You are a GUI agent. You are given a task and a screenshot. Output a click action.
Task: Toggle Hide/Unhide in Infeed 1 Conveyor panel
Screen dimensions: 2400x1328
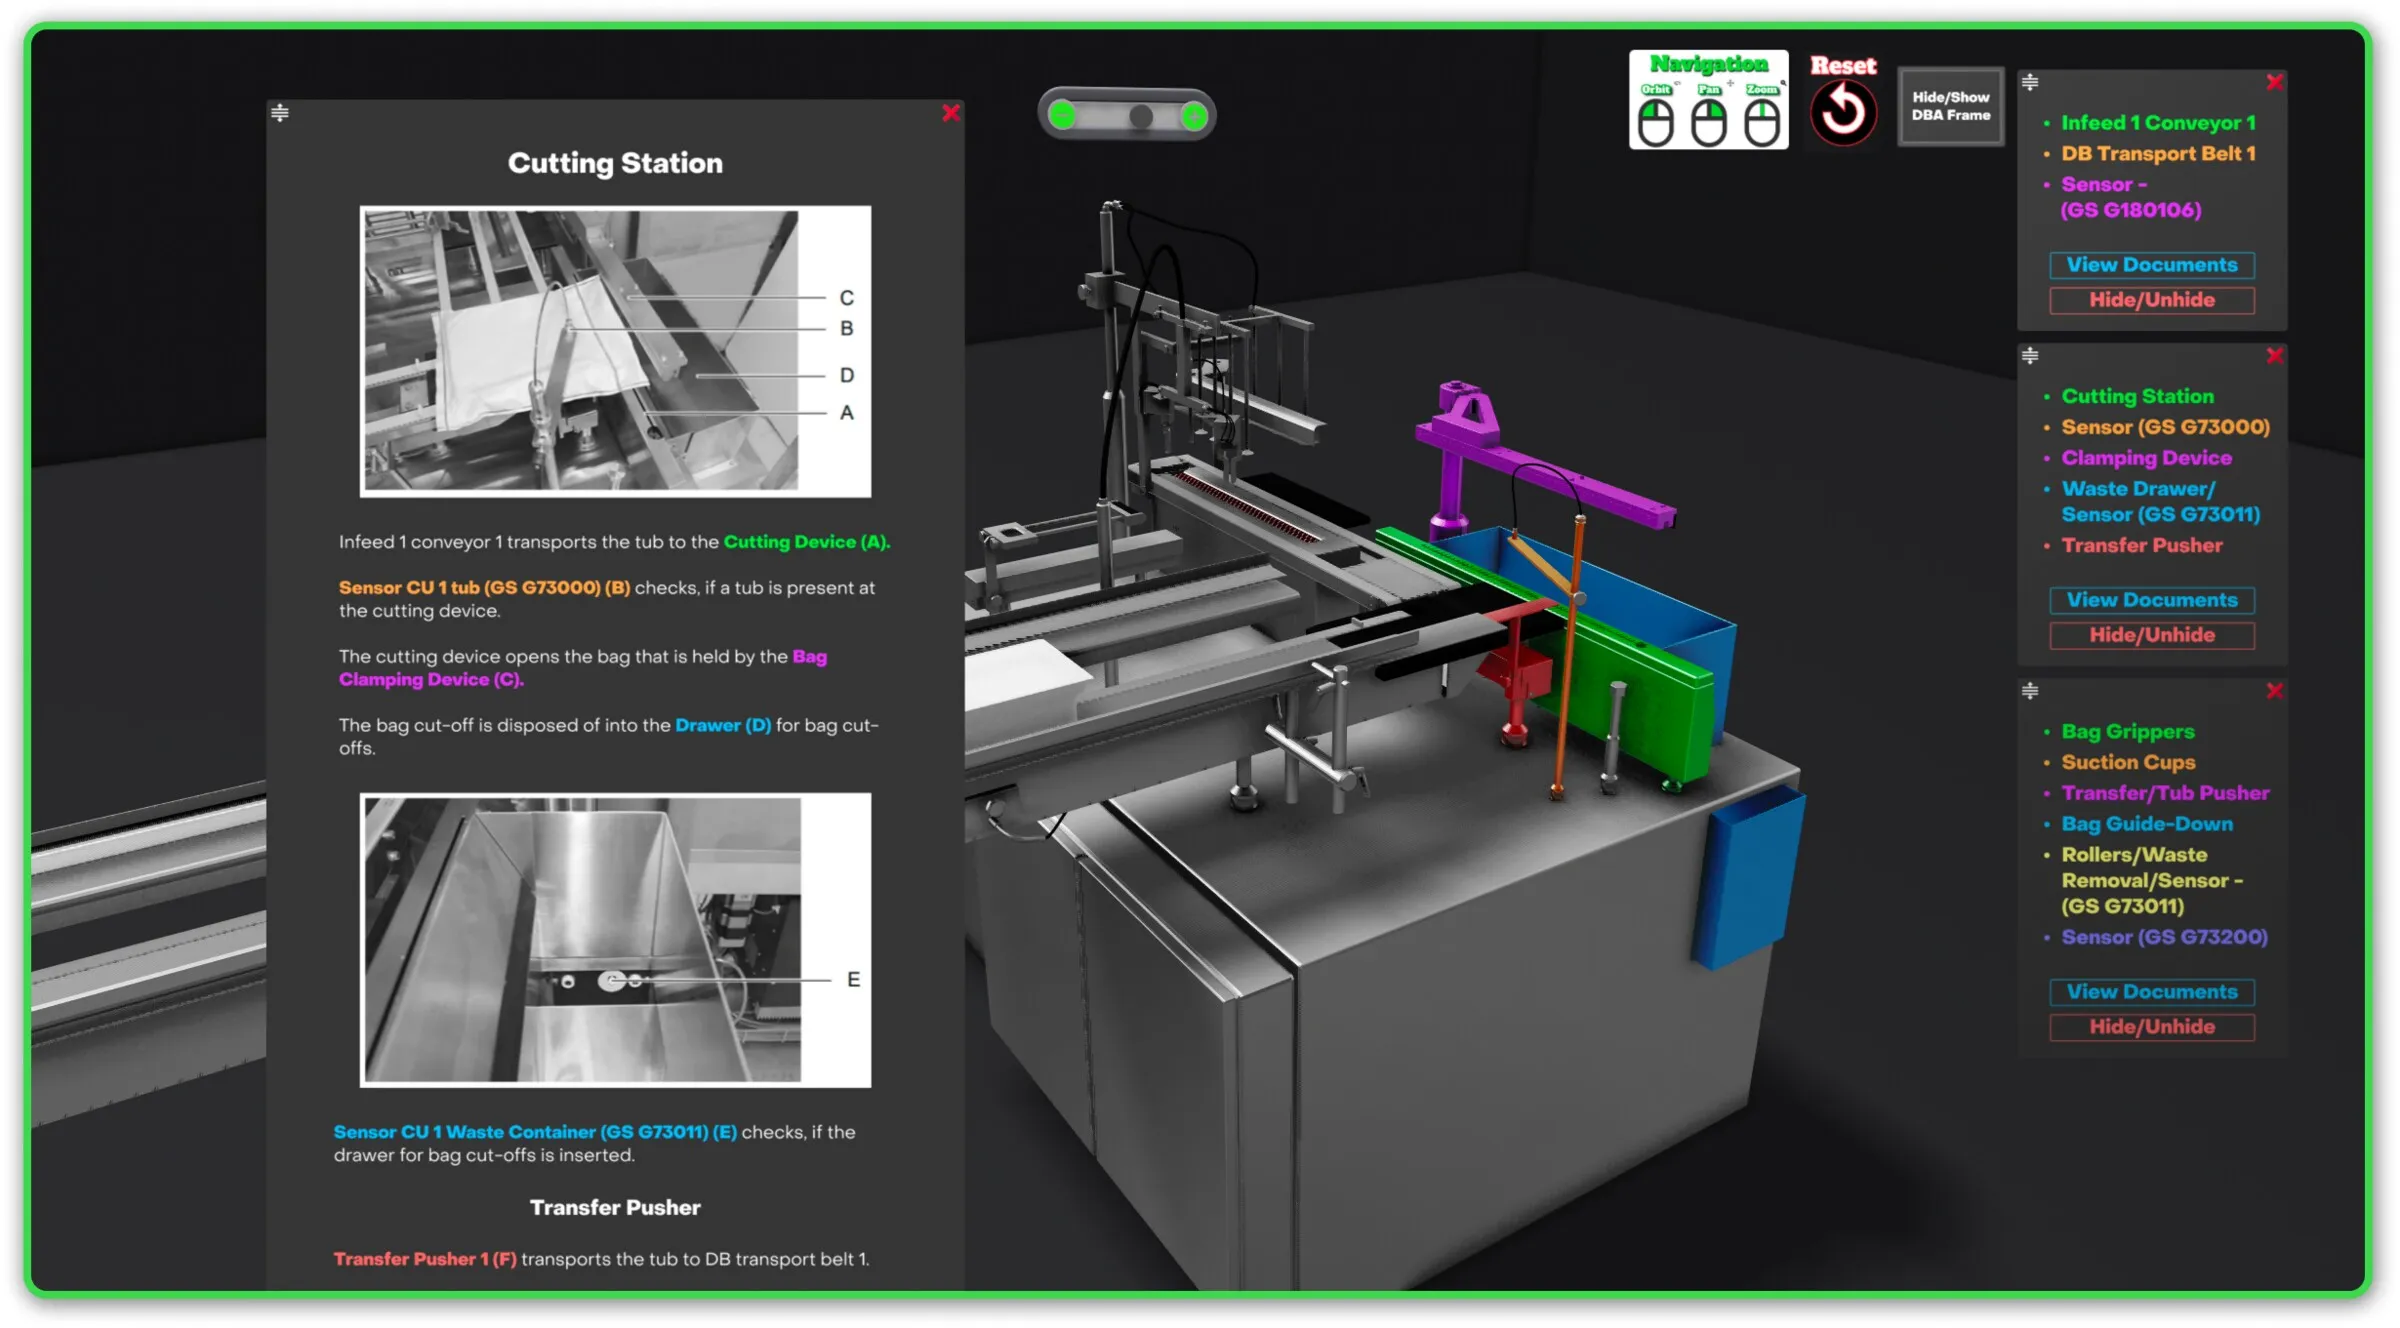tap(2152, 300)
